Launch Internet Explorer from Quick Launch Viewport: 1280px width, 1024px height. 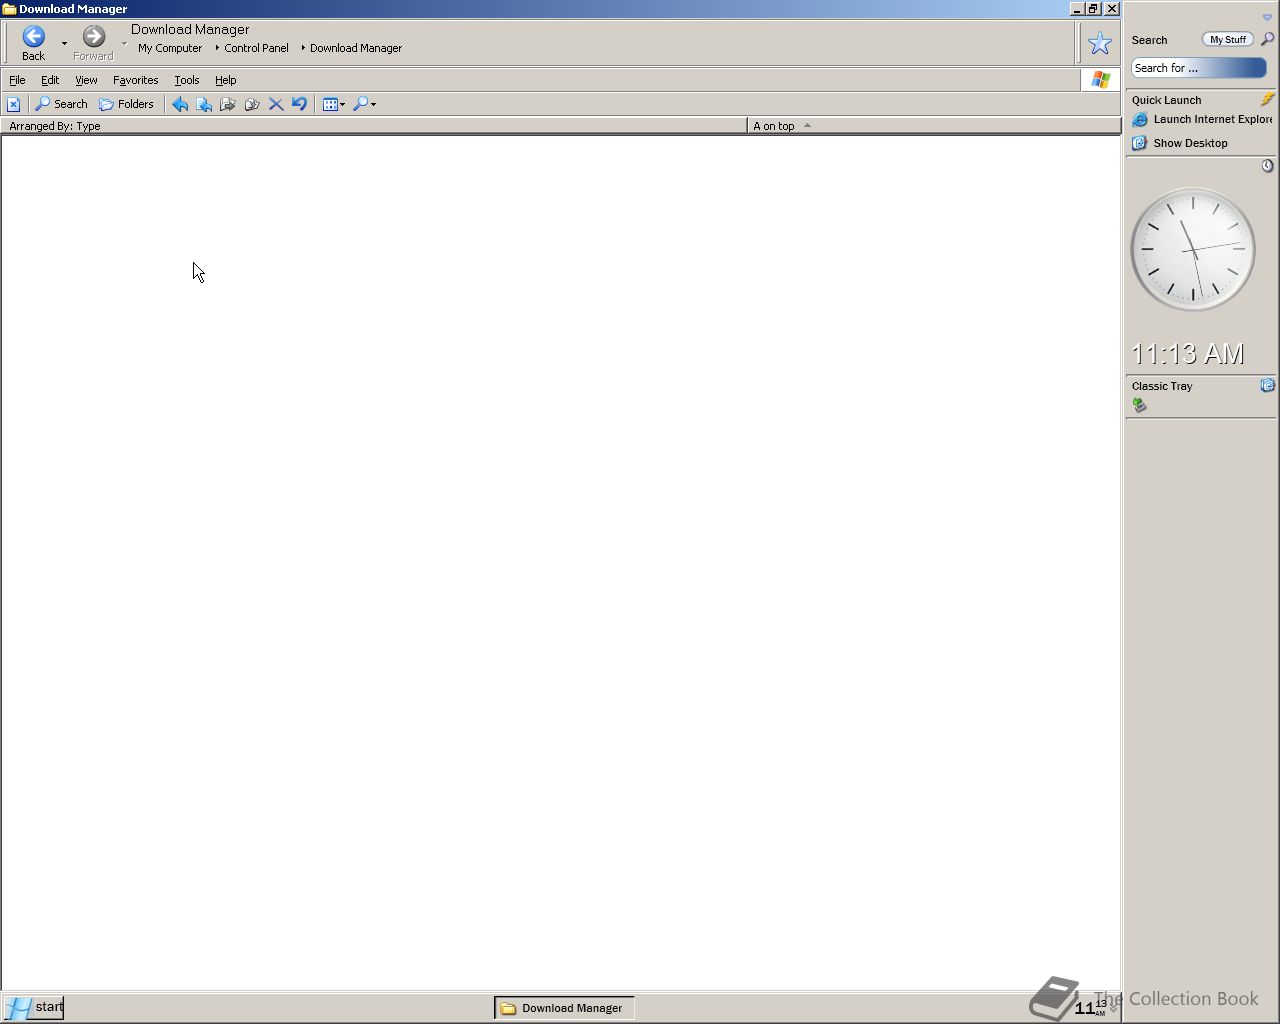pos(1203,119)
